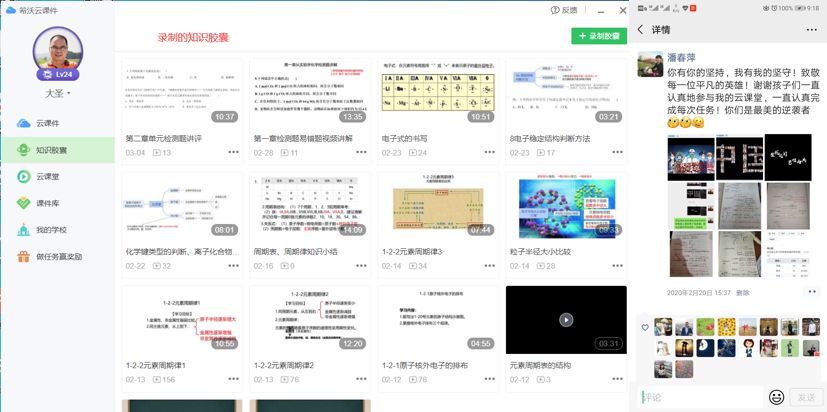Open the 反馈 feedback link
827x412 pixels.
point(564,9)
